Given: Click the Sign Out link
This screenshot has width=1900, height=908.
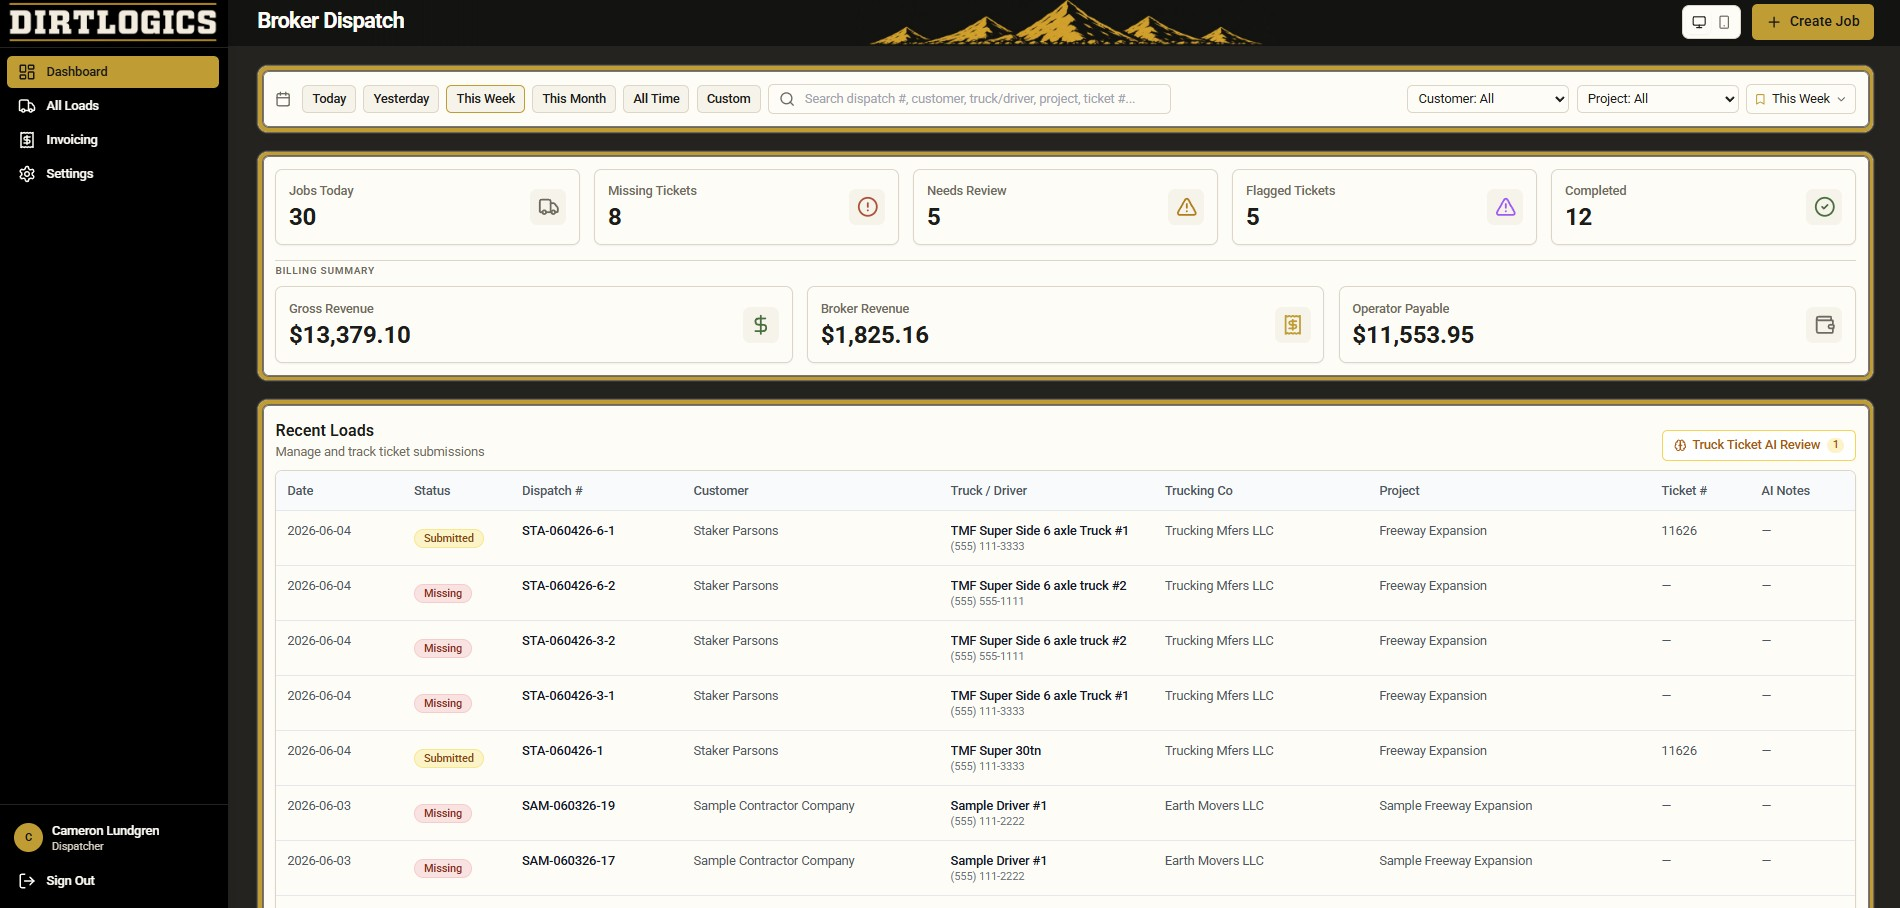Looking at the screenshot, I should click(x=70, y=881).
